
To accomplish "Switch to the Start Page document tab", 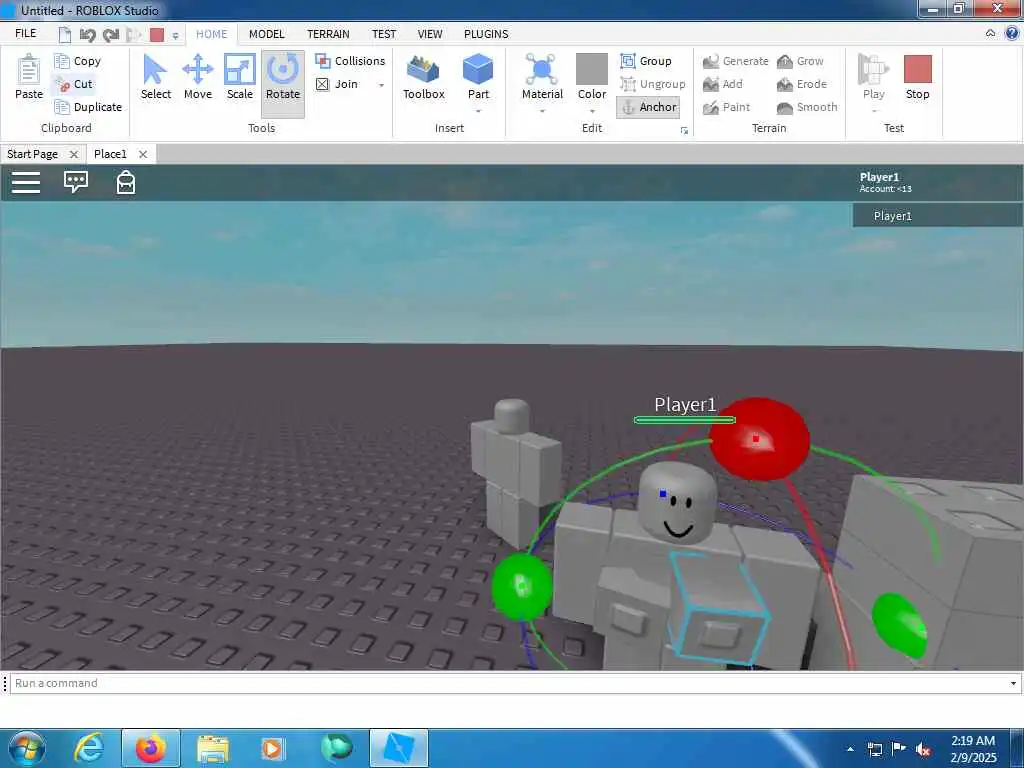I will tap(33, 154).
